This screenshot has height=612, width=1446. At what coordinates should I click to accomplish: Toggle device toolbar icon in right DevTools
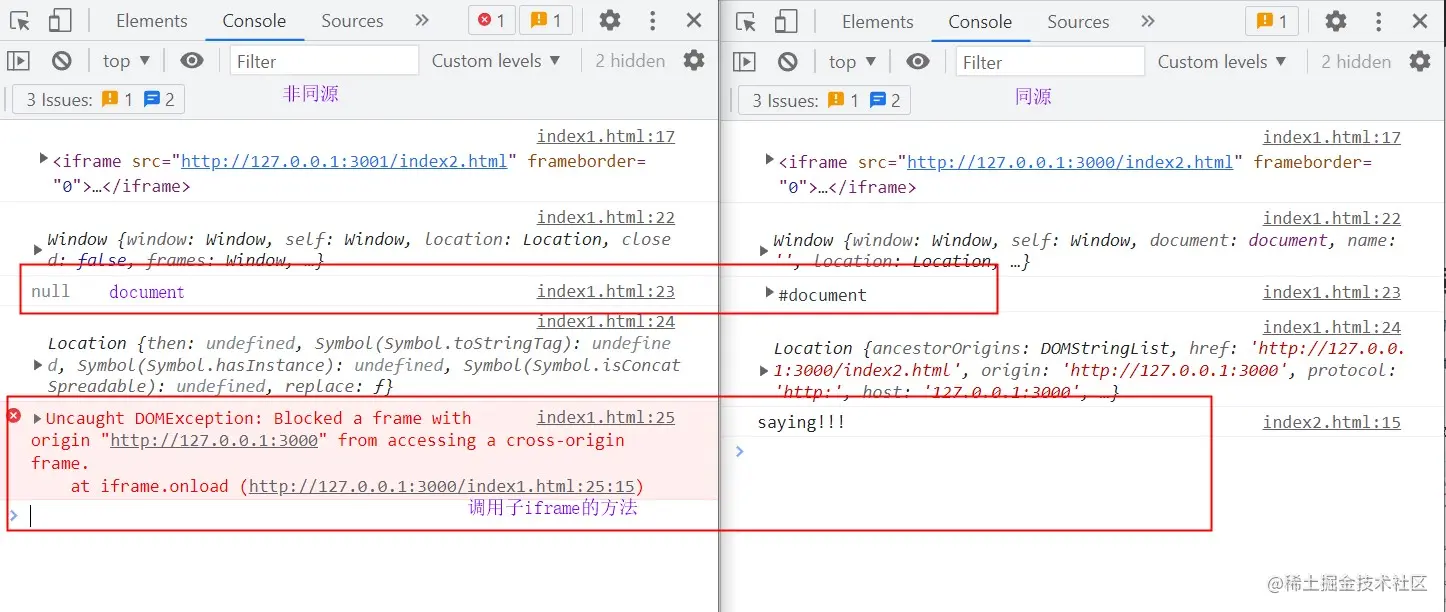click(786, 21)
